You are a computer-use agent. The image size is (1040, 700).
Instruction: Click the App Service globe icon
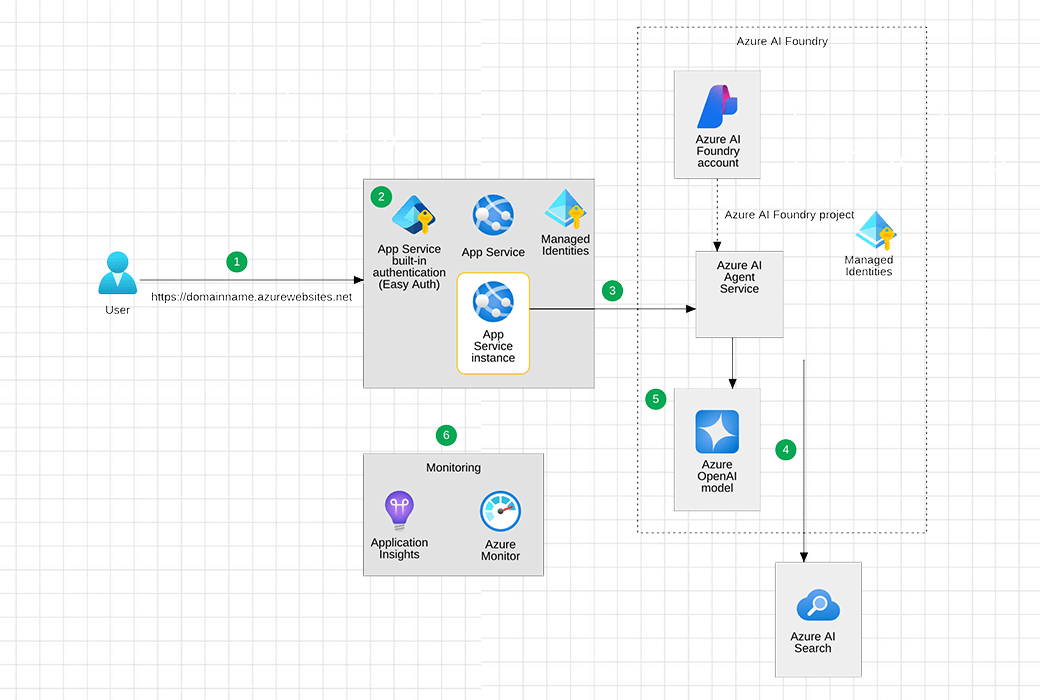(x=493, y=216)
